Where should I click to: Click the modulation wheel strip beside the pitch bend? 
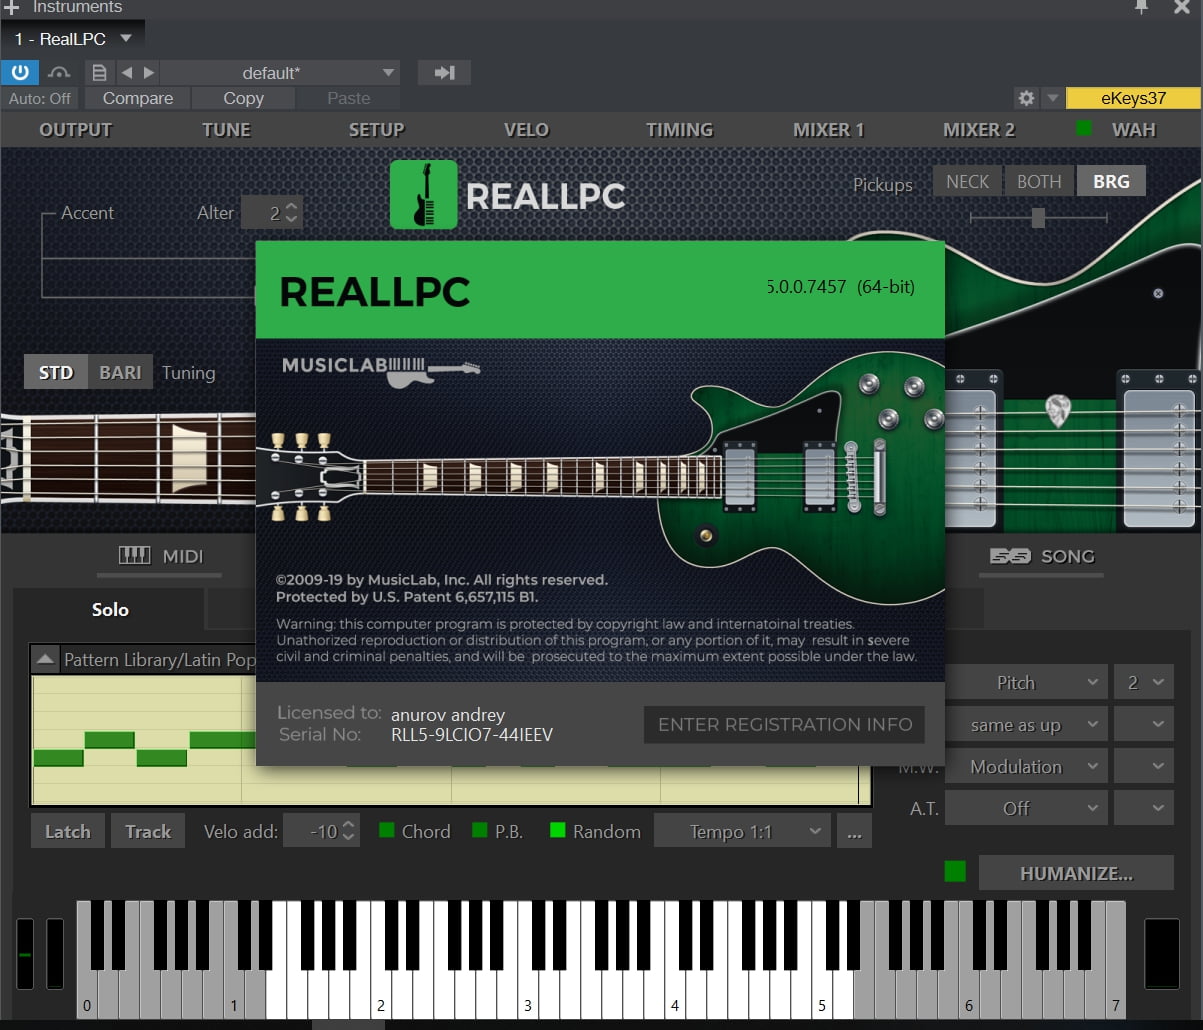coord(55,954)
